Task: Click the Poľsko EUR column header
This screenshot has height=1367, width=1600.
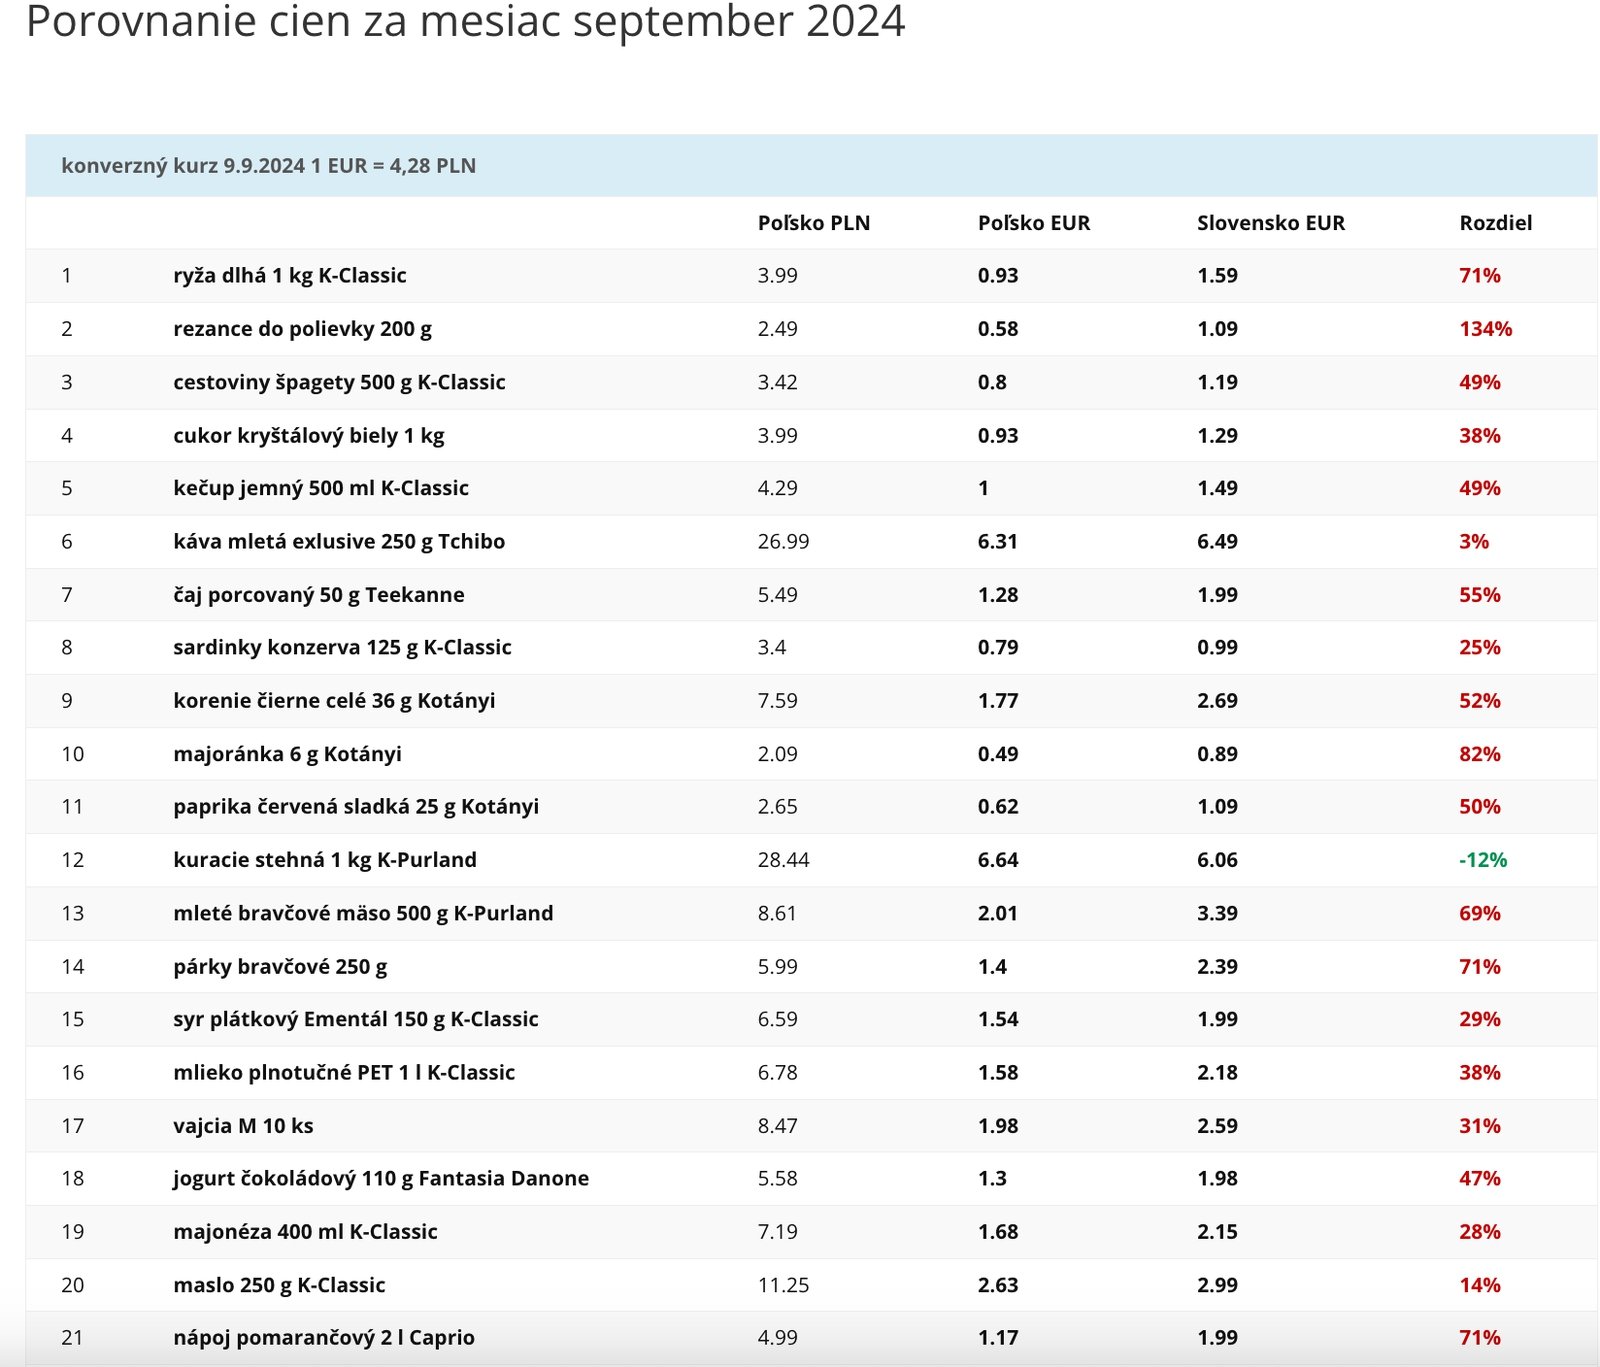Action: coord(1034,223)
